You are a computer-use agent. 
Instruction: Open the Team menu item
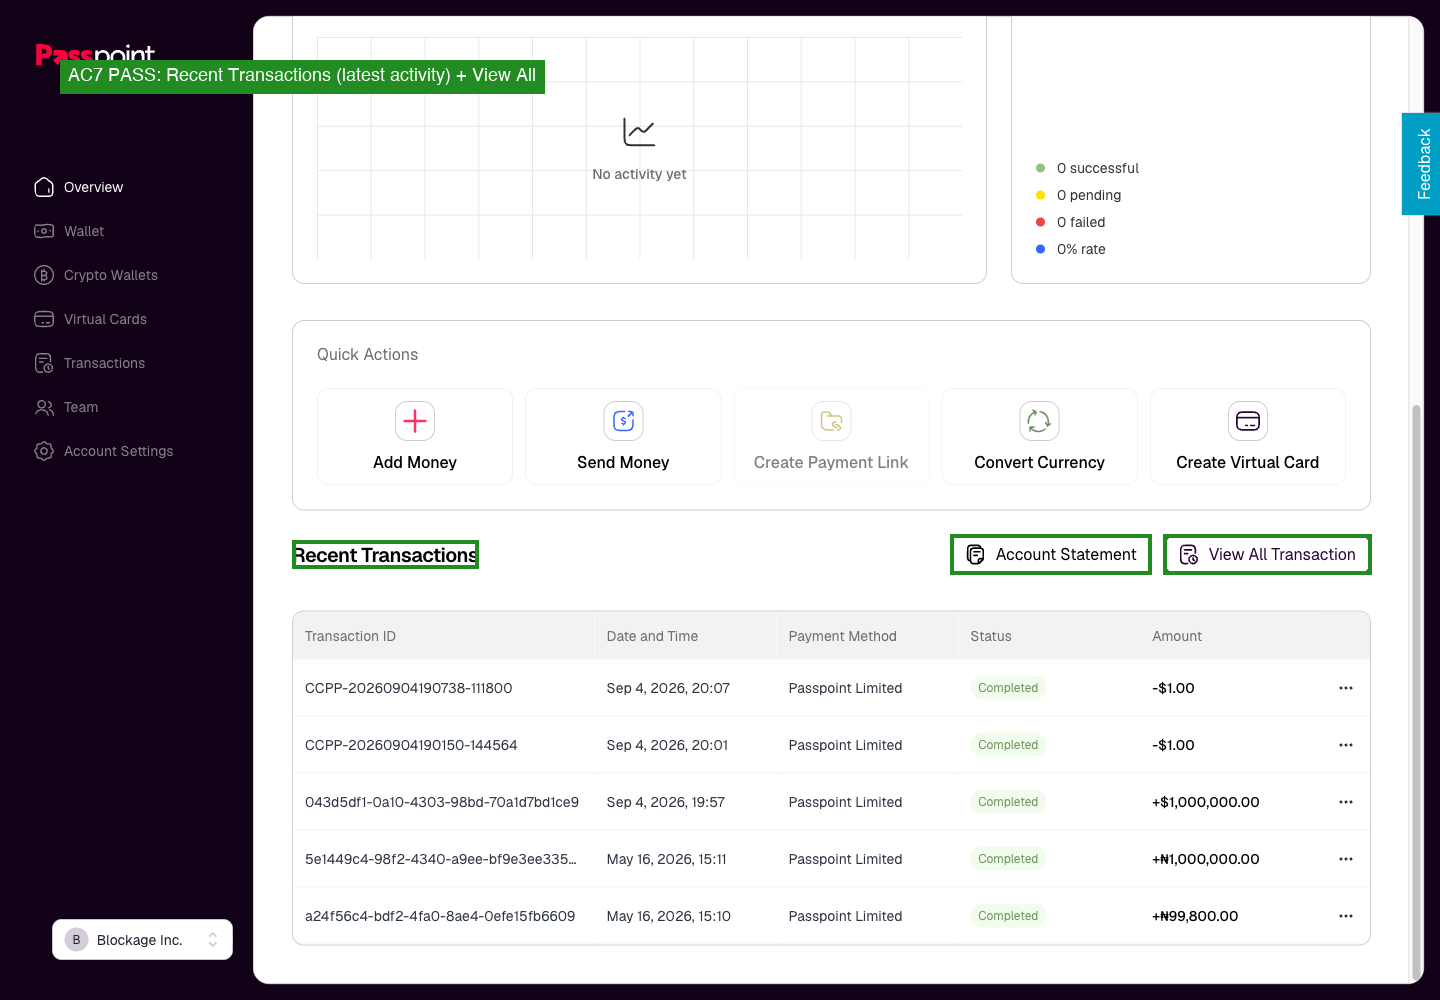[81, 407]
